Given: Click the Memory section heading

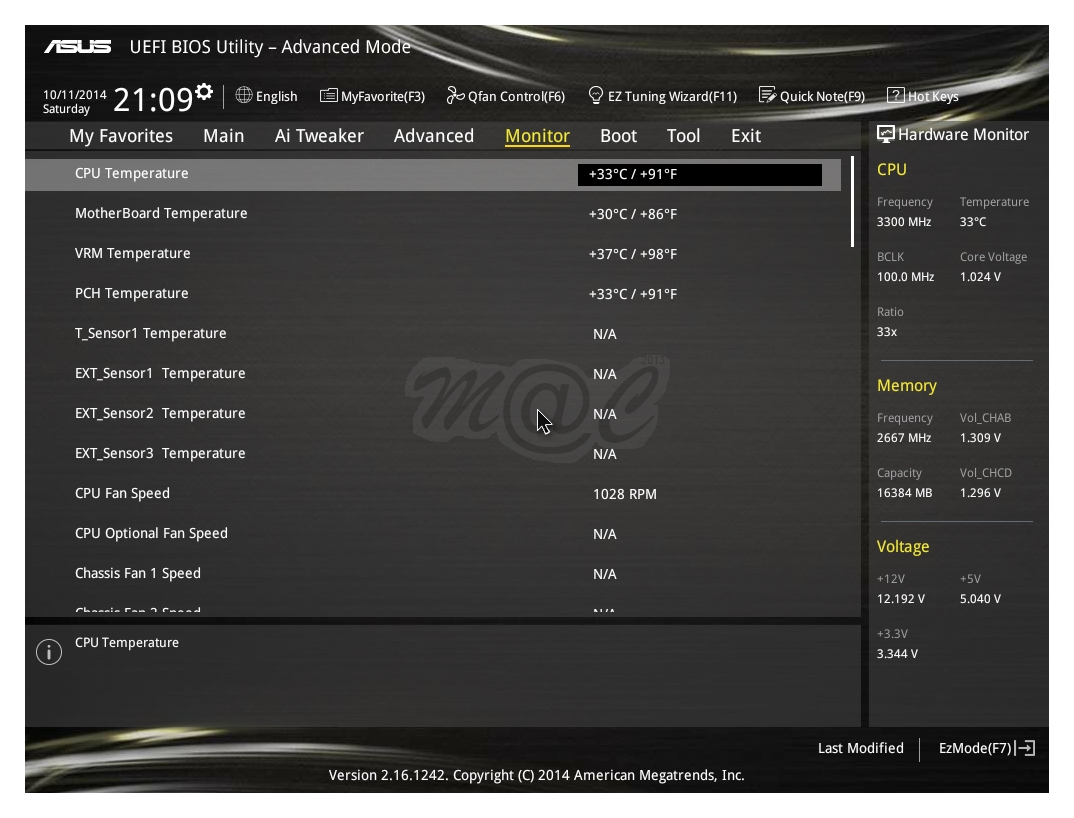Looking at the screenshot, I should tap(907, 386).
